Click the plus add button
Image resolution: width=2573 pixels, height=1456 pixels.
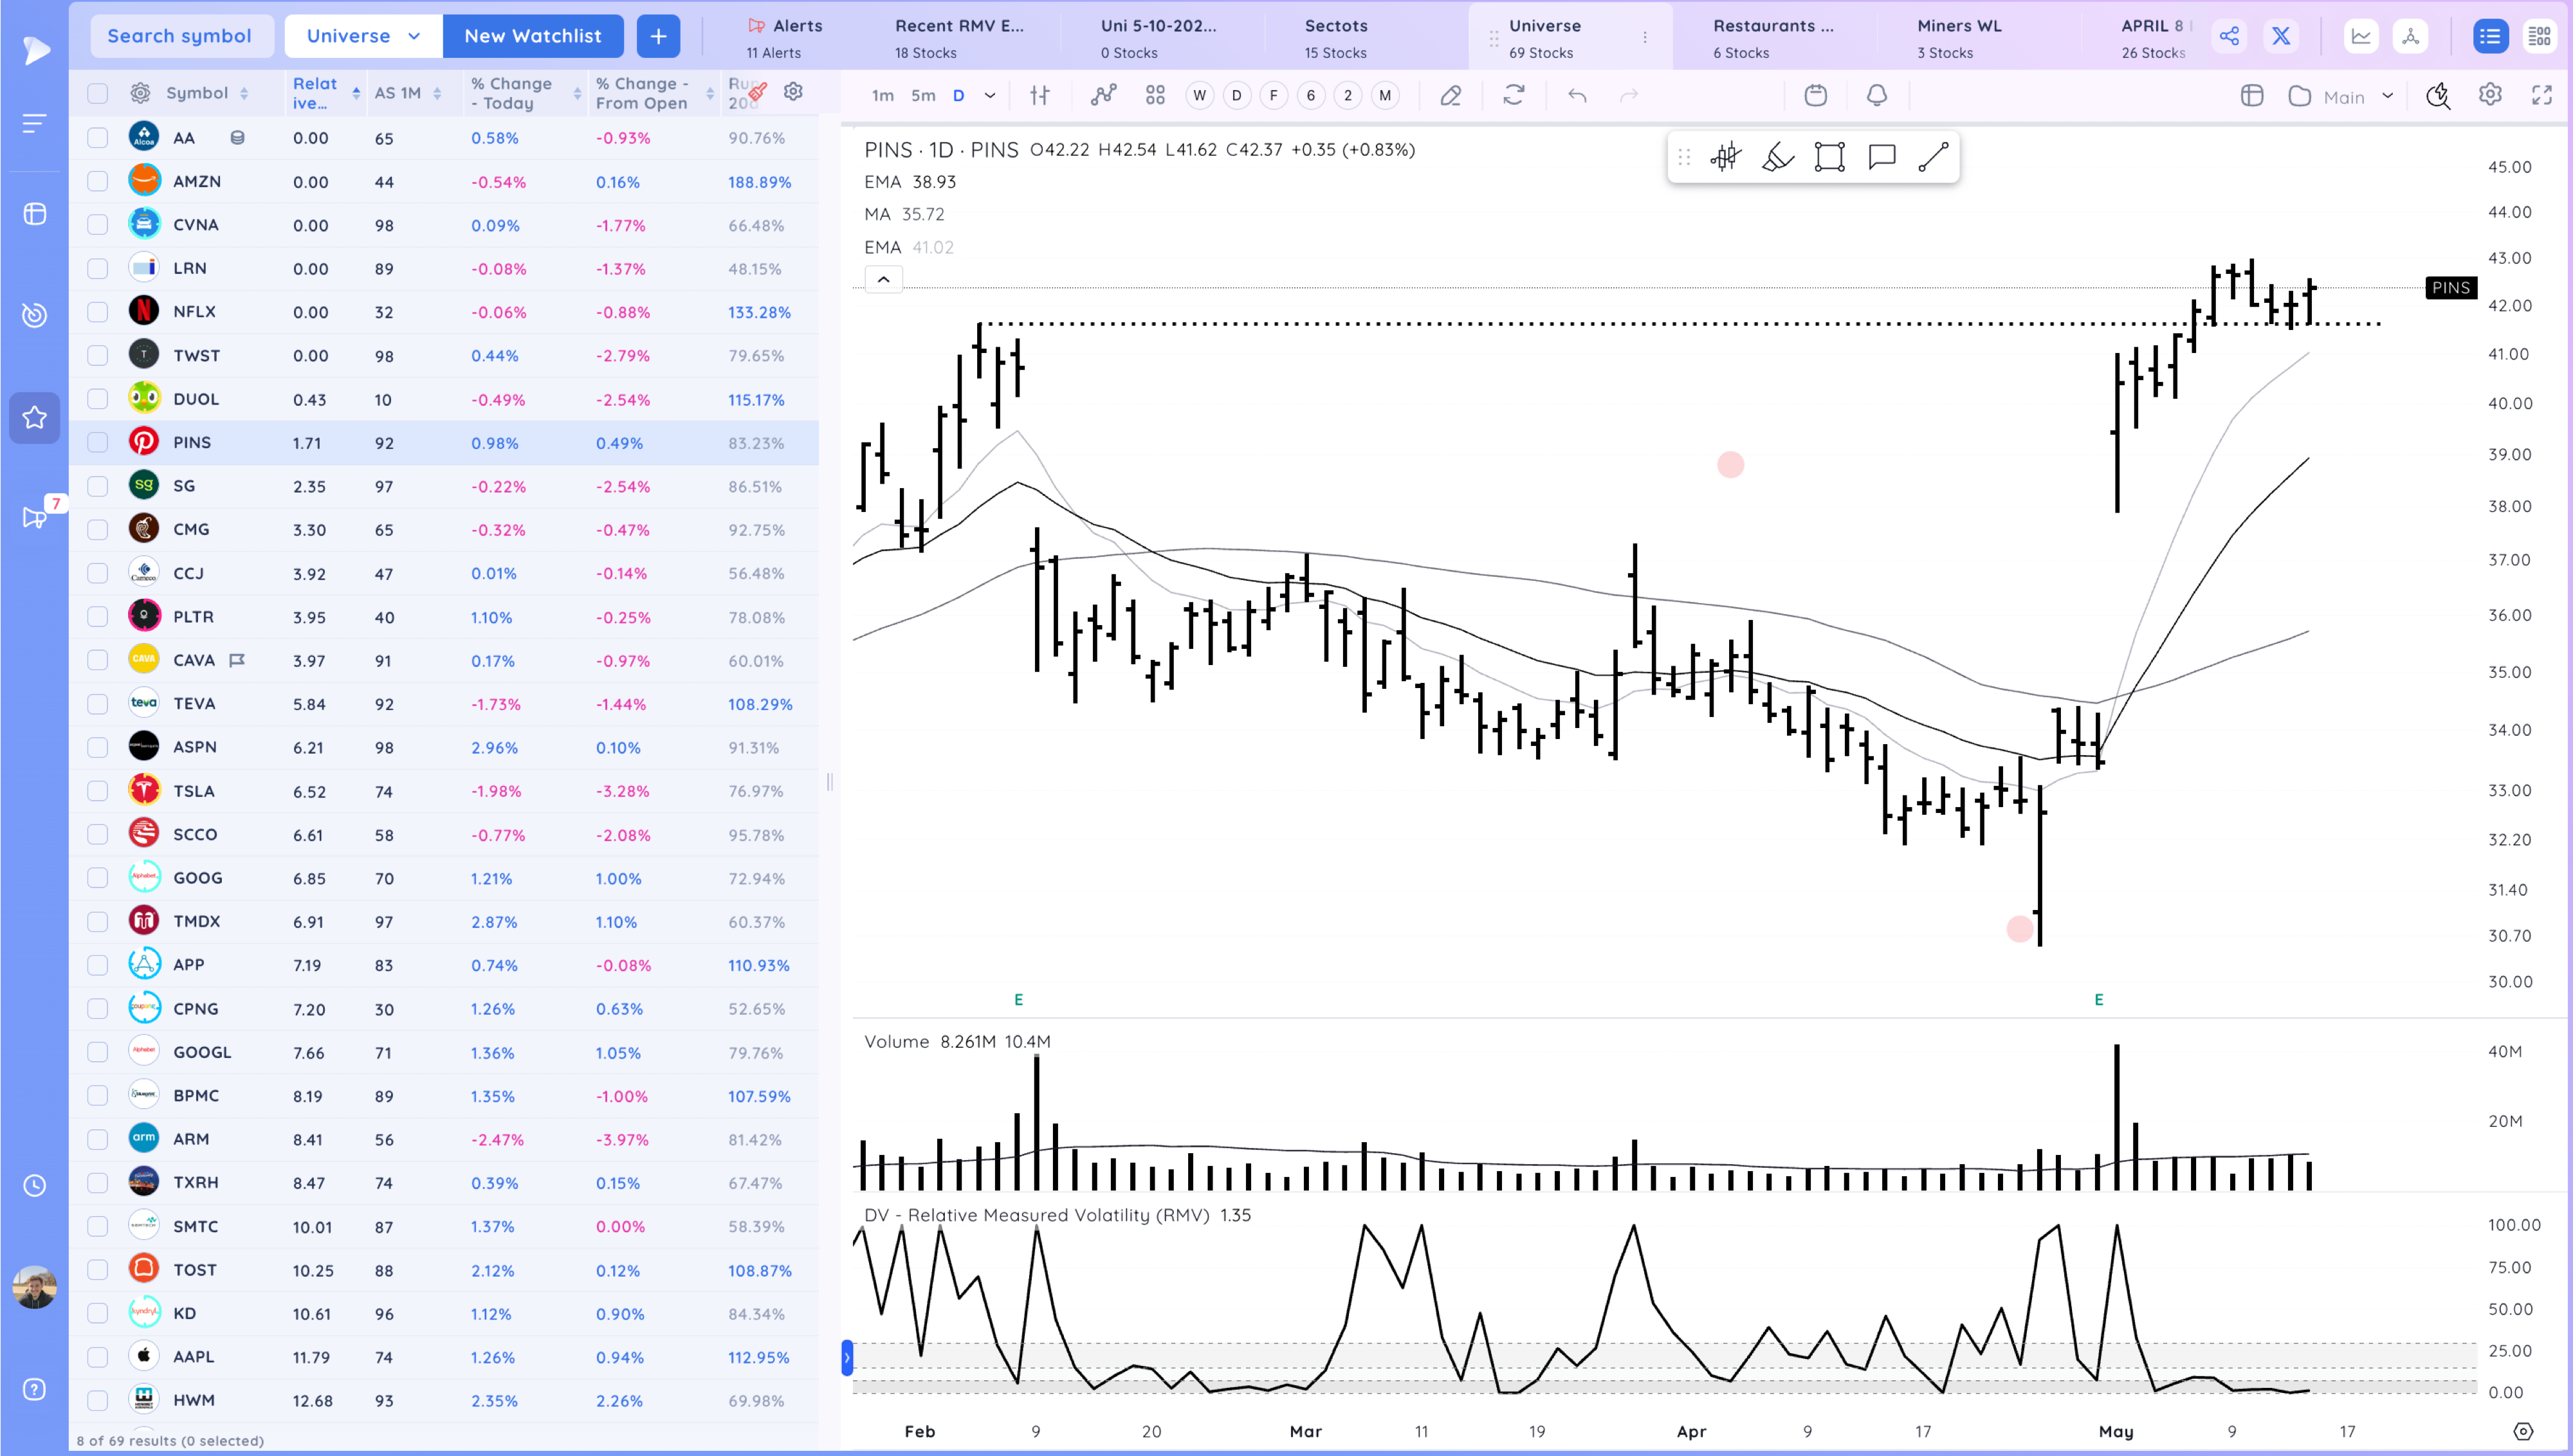(658, 36)
